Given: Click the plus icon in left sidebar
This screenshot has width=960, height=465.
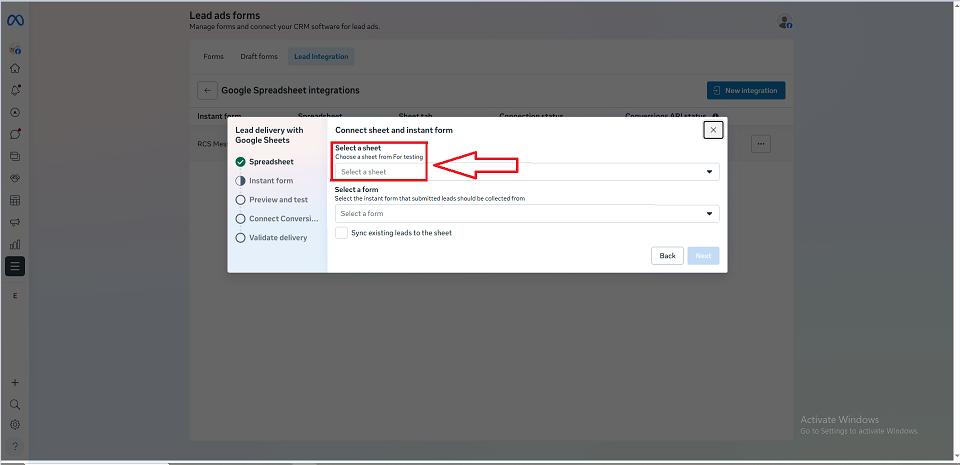Looking at the screenshot, I should (15, 383).
